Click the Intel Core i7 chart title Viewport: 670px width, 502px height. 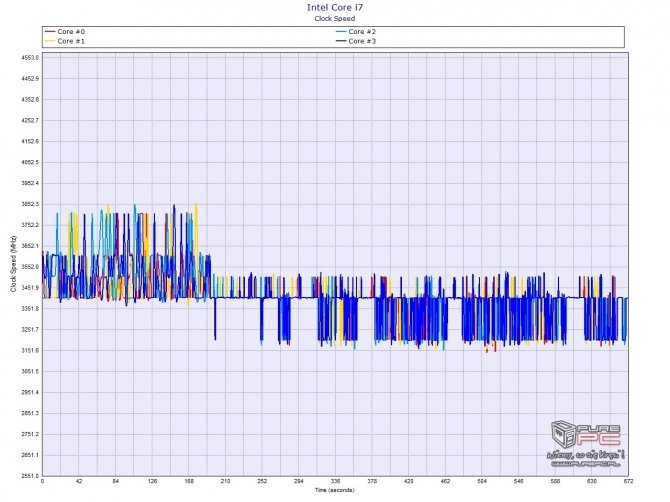pyautogui.click(x=335, y=7)
